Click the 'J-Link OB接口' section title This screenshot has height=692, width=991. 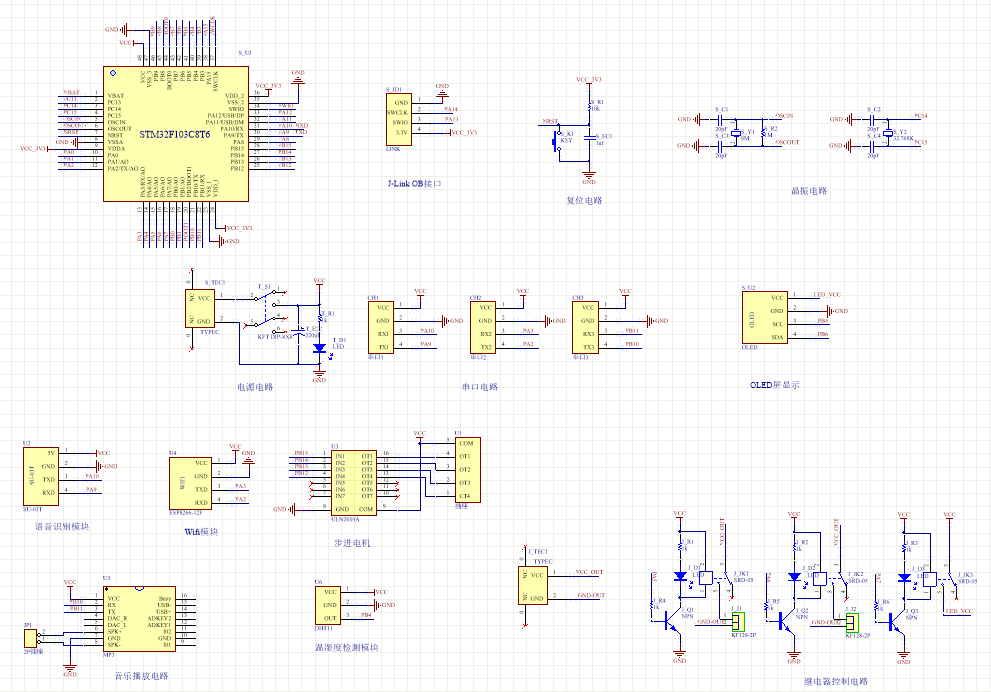click(x=415, y=184)
